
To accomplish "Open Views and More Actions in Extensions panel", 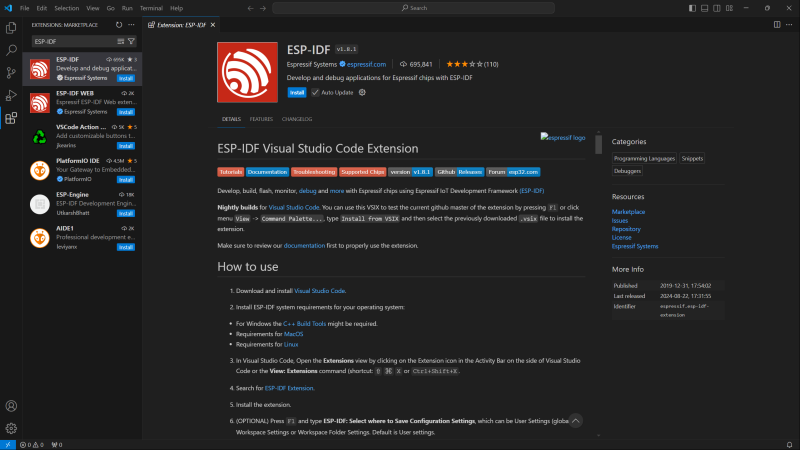I will coord(132,25).
